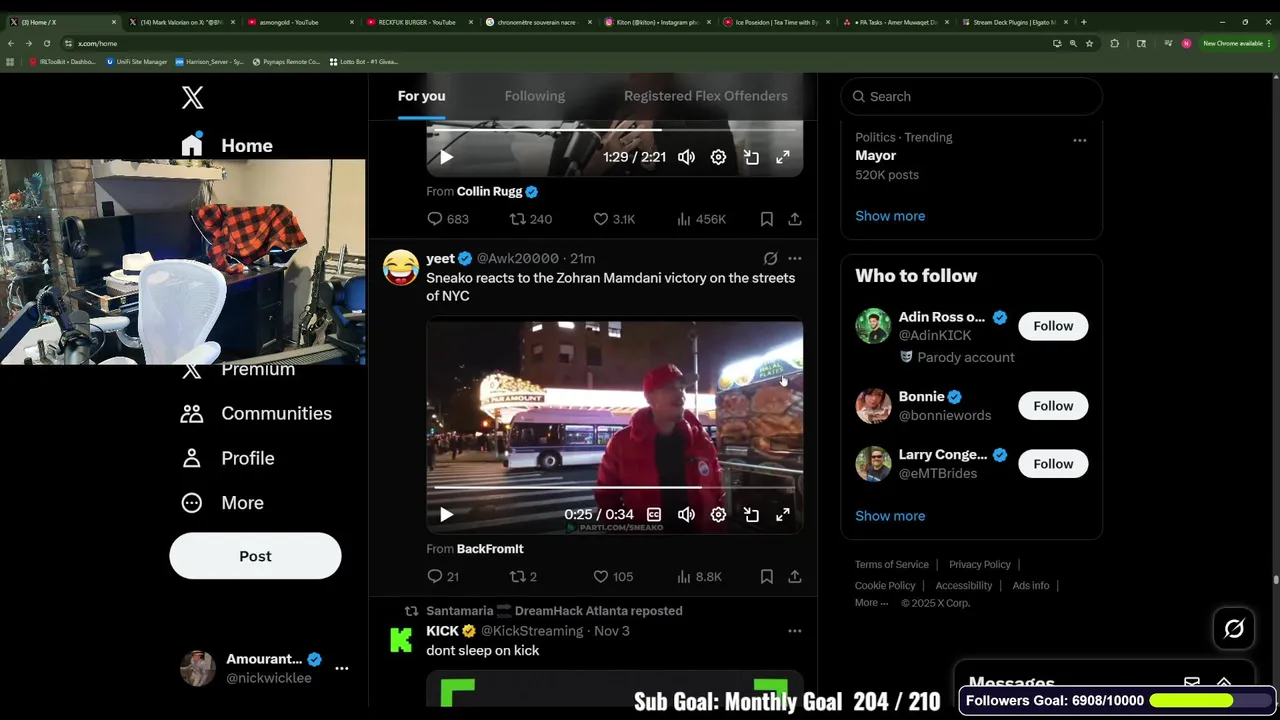Select the For you tab
1280x720 pixels.
pyautogui.click(x=421, y=96)
